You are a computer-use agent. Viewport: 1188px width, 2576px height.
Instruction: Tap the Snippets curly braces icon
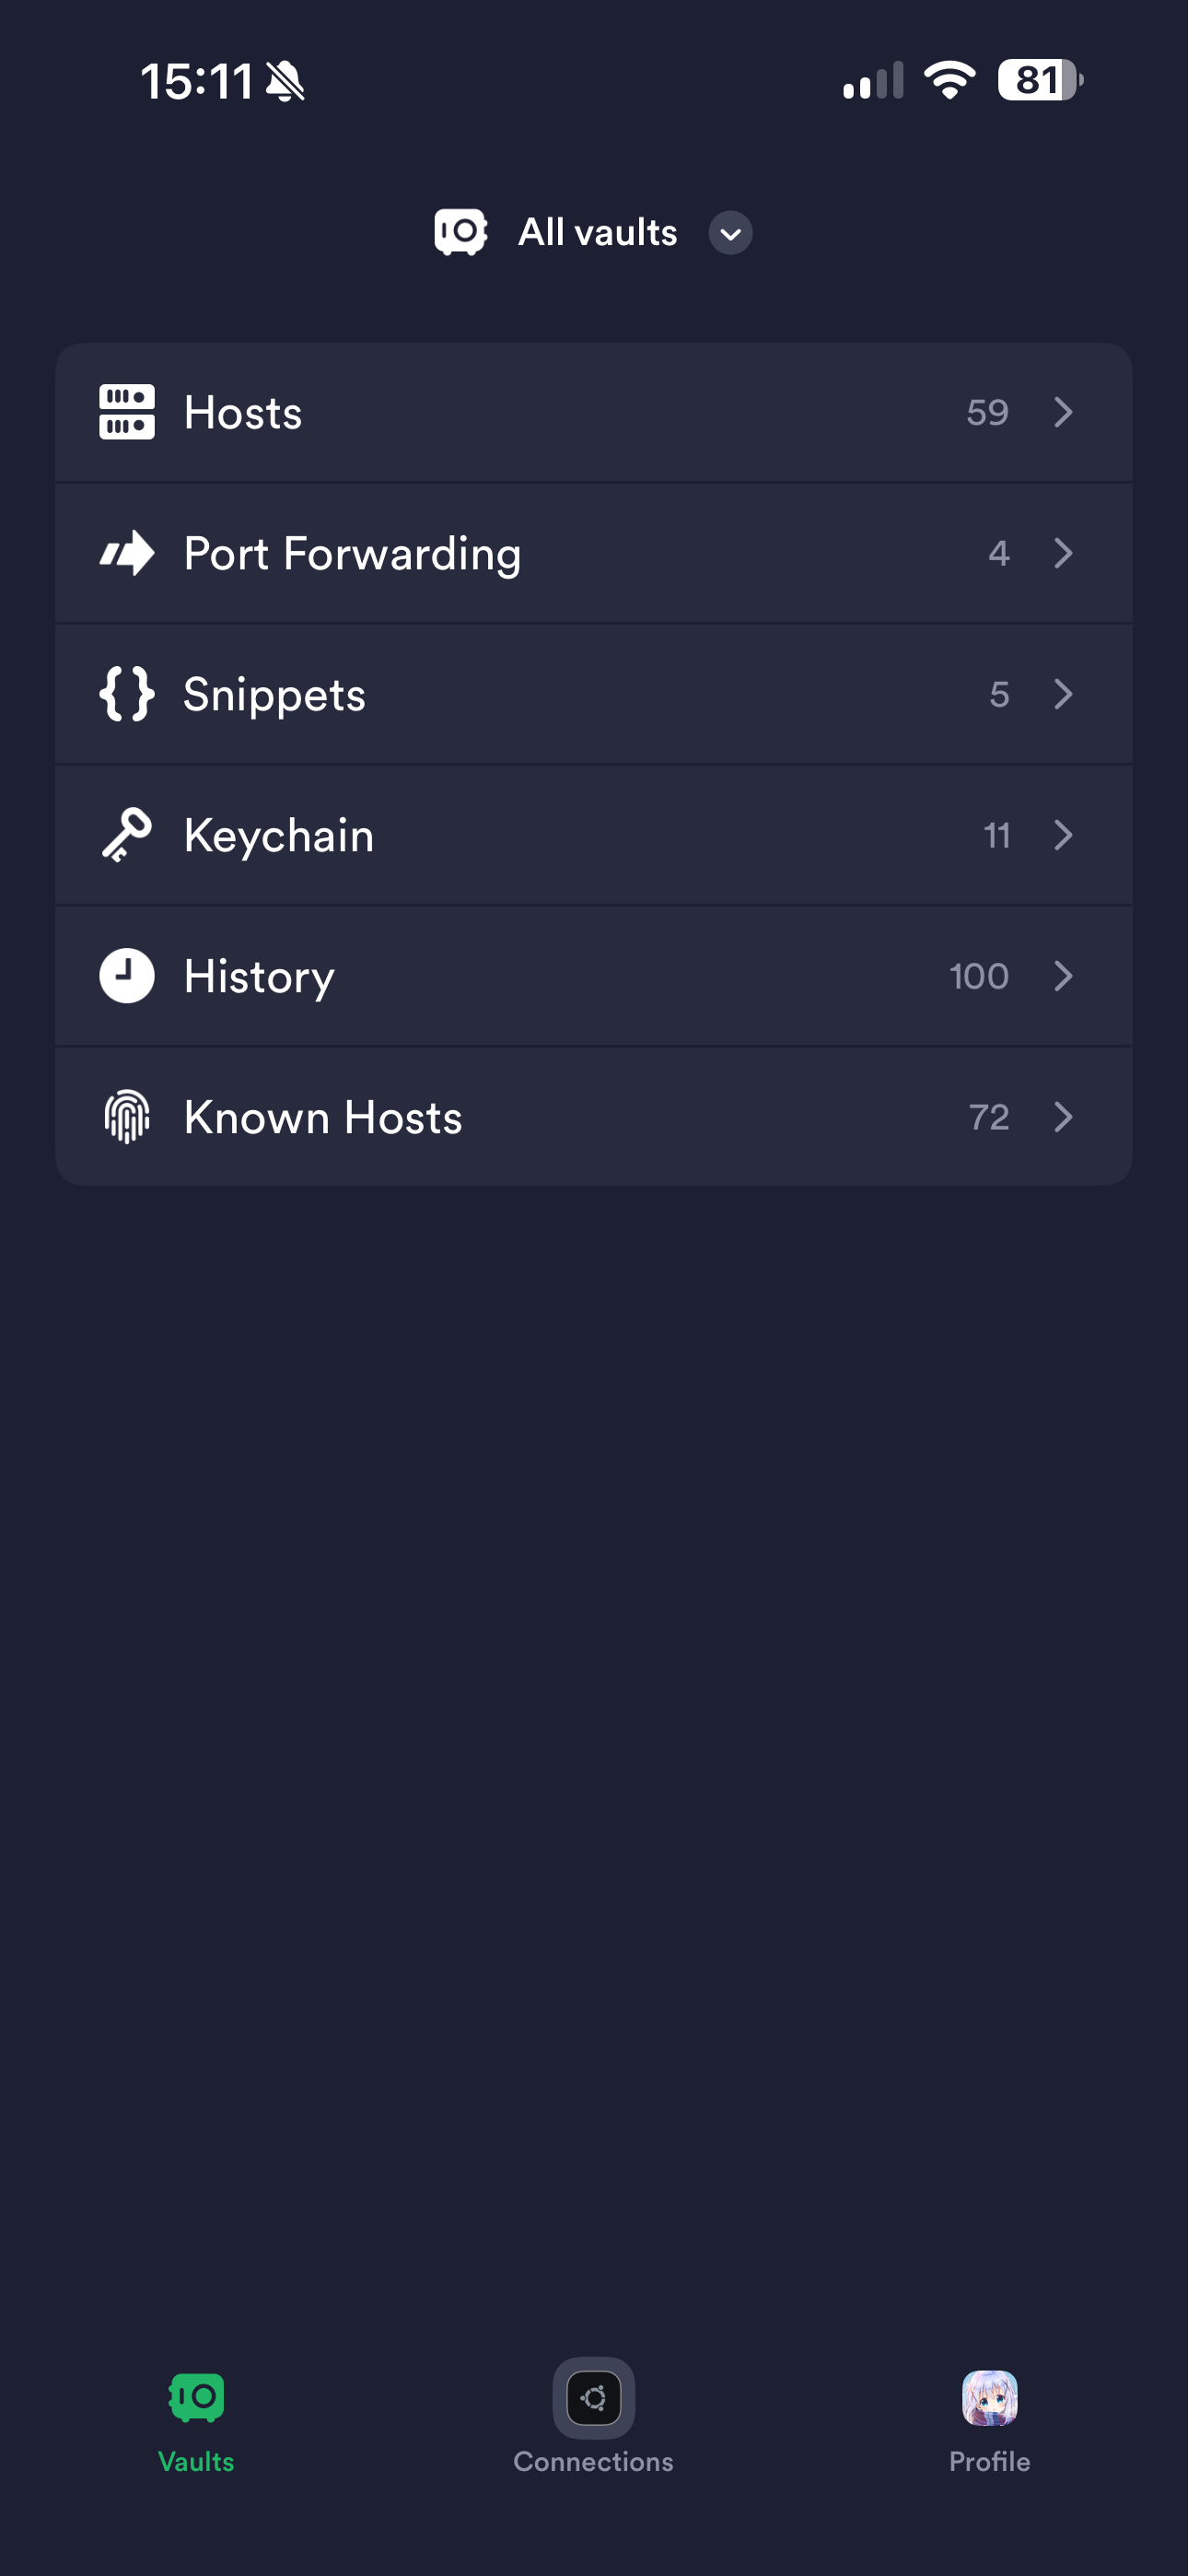pyautogui.click(x=127, y=694)
